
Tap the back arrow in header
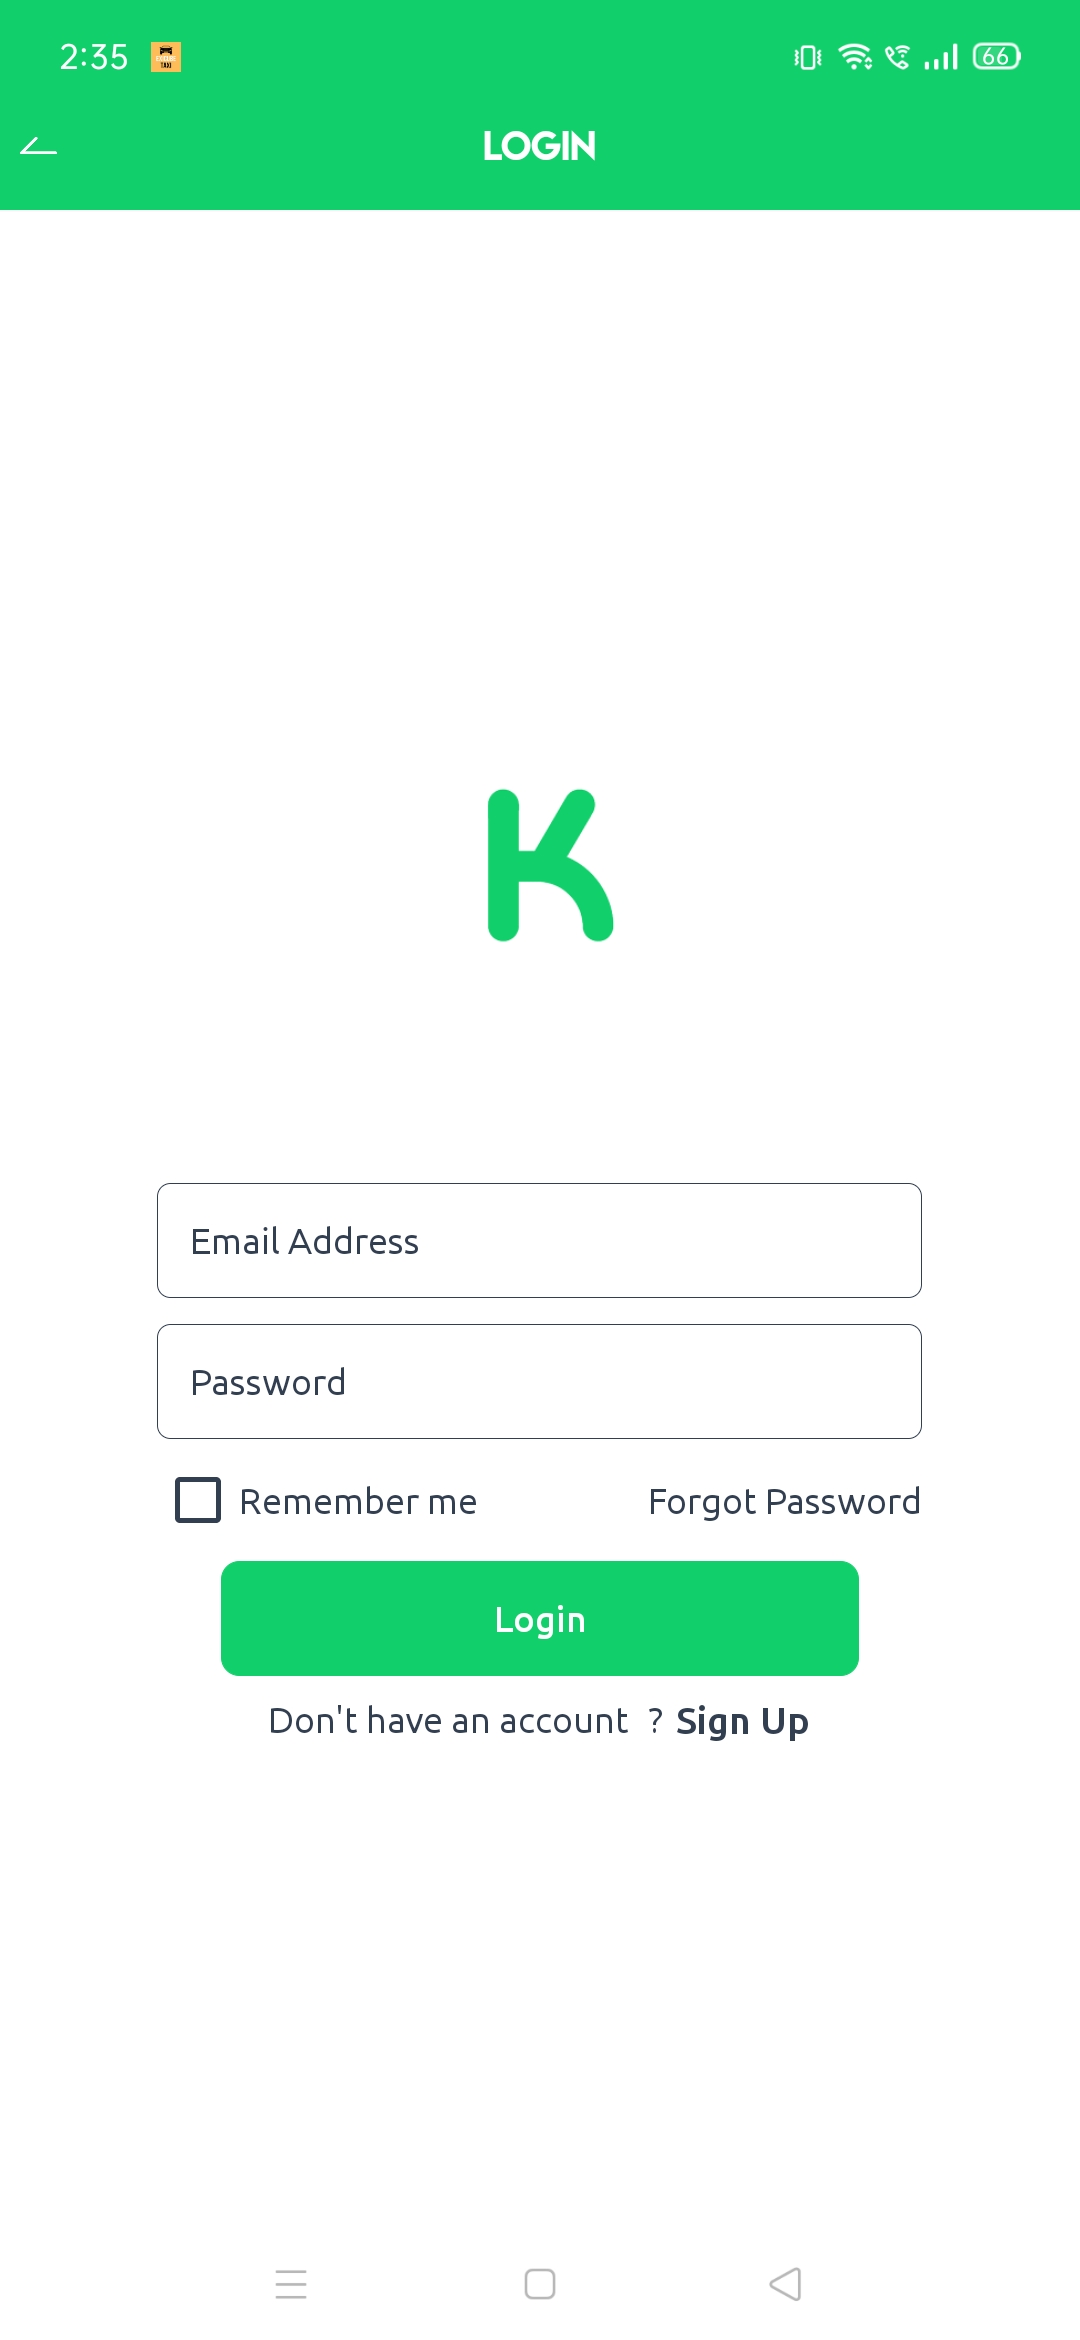[39, 147]
